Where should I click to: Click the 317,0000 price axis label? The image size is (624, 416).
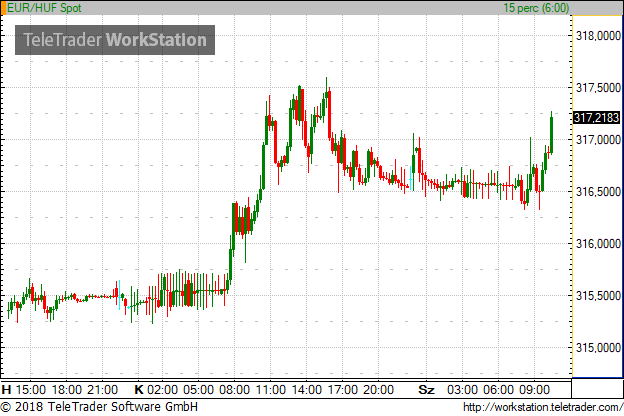coord(598,140)
